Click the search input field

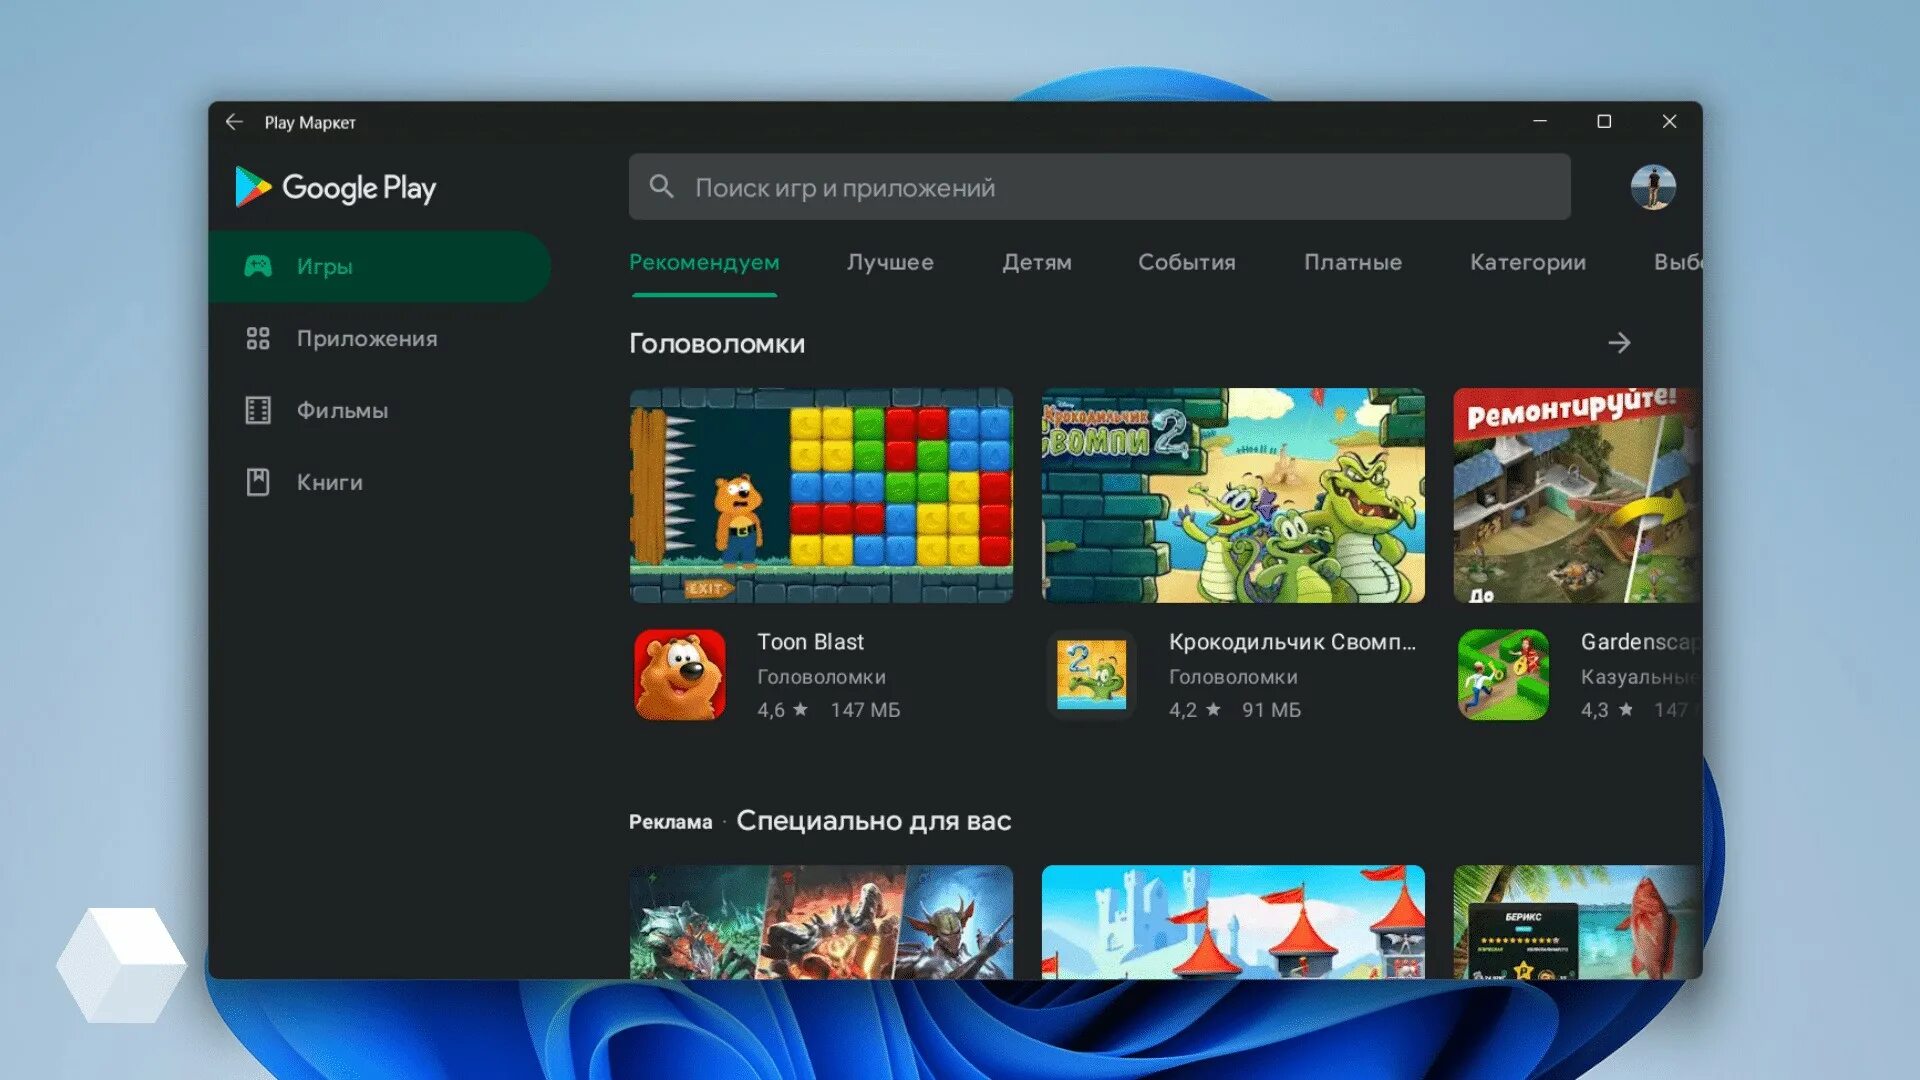coord(1100,186)
